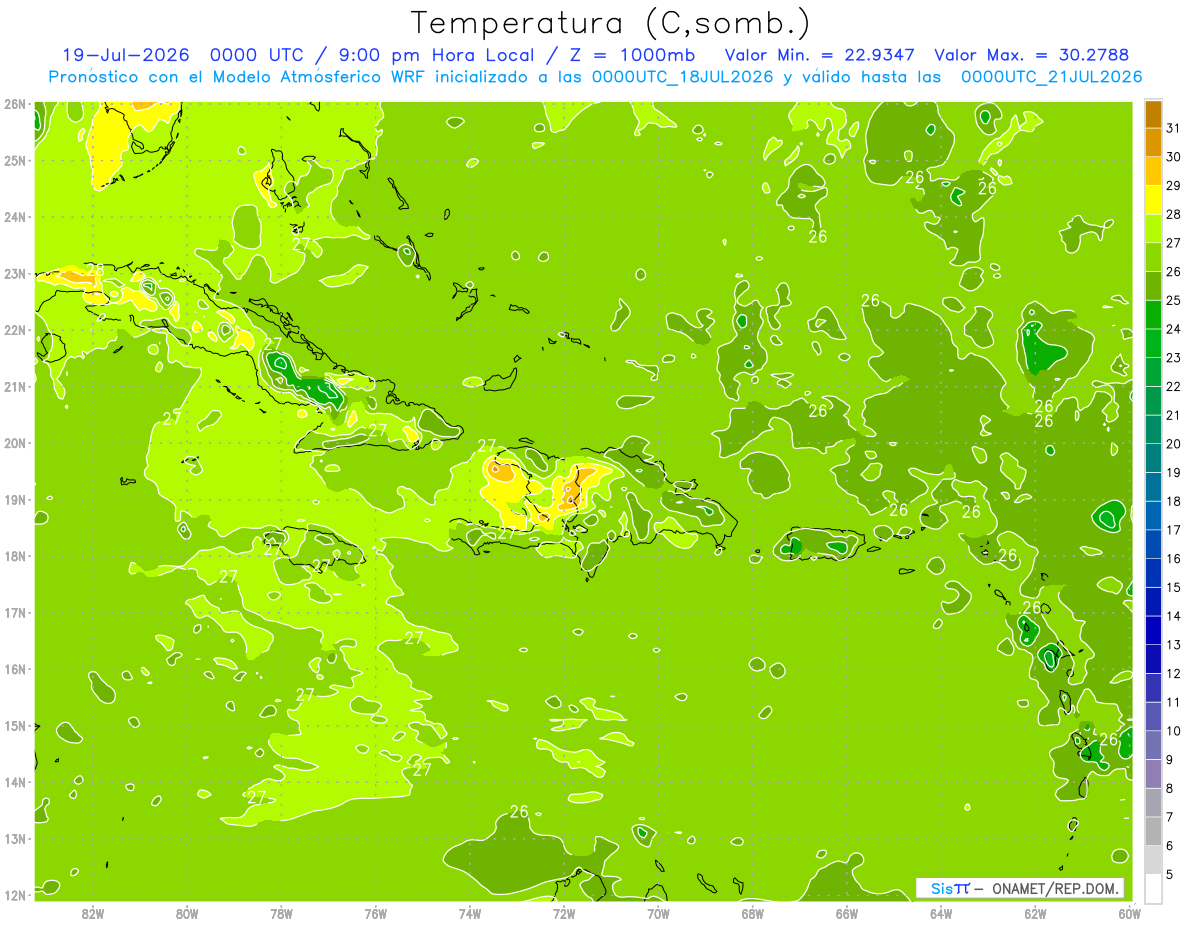This screenshot has width=1200, height=927.
Task: Click the "60W" longitude axis label
Action: click(1129, 914)
